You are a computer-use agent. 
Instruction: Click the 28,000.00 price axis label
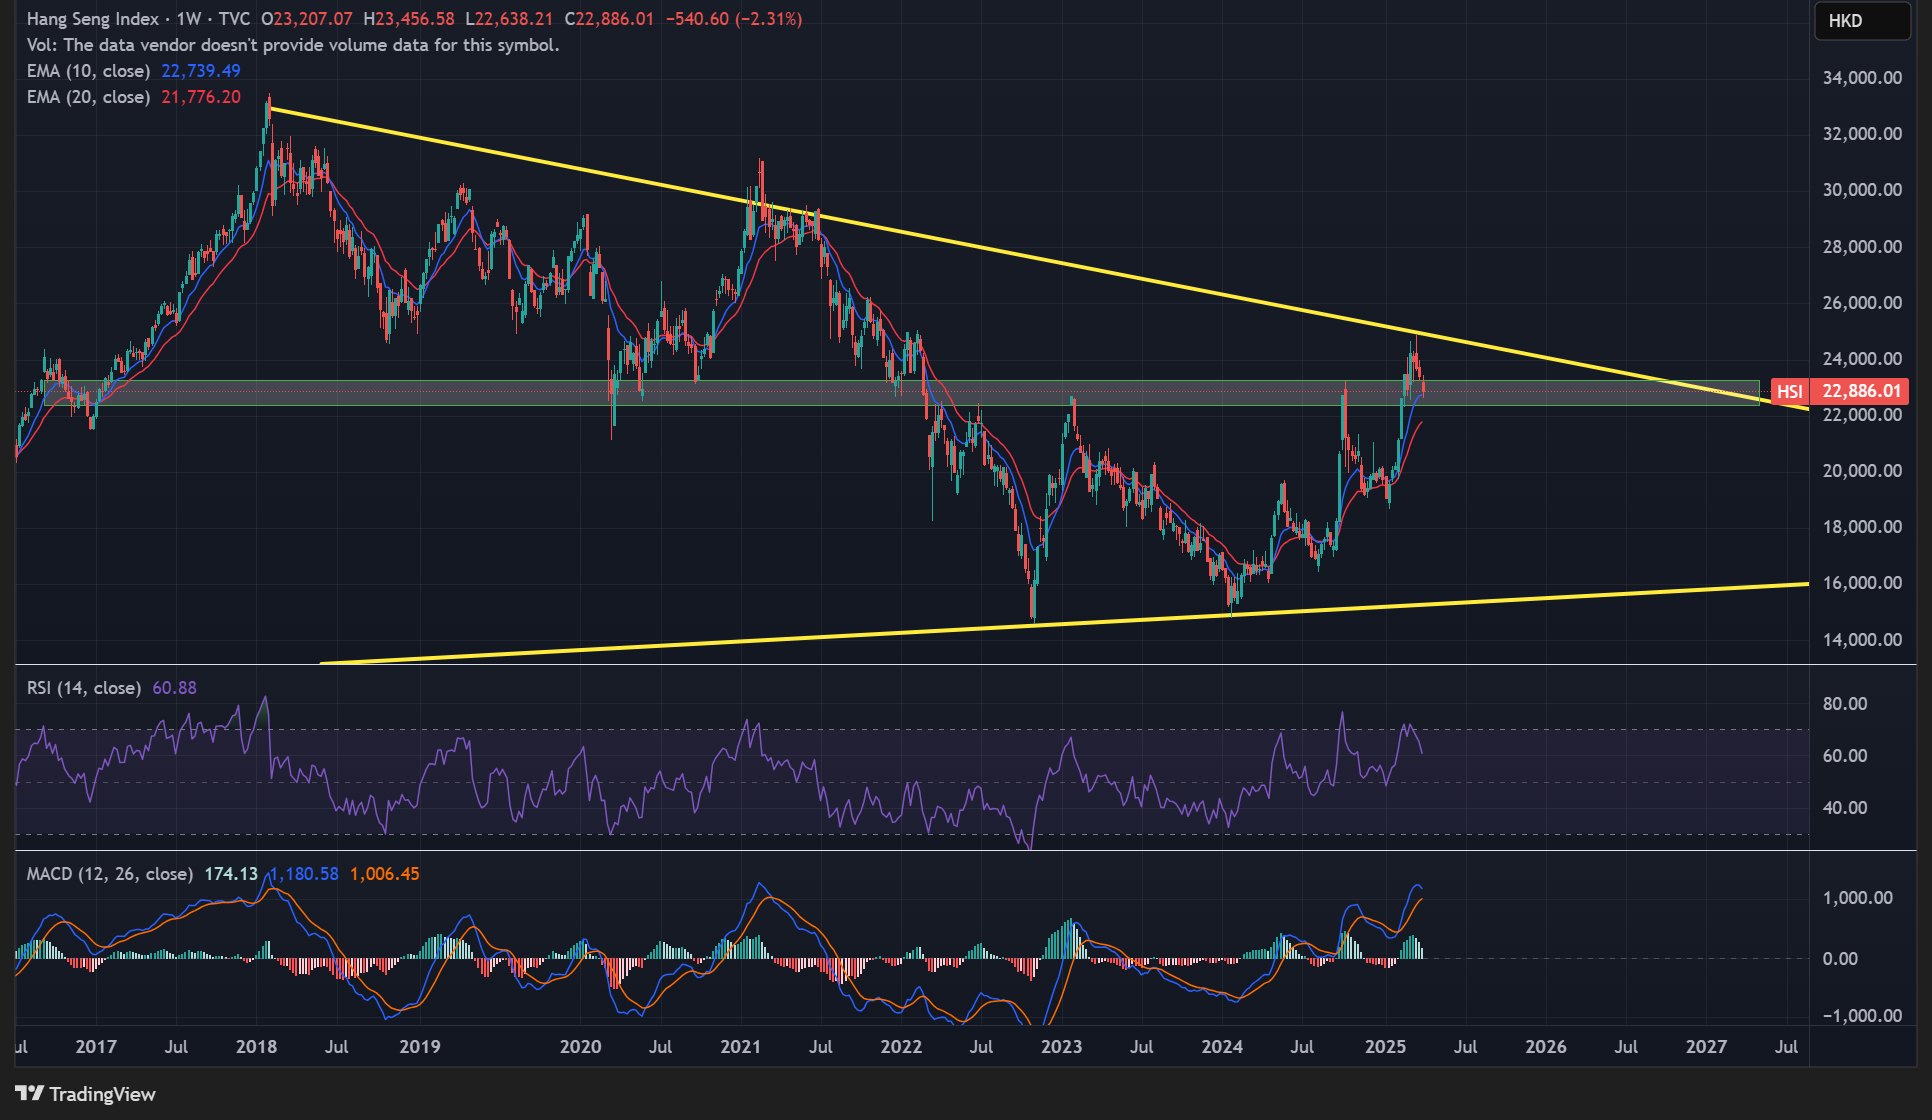coord(1862,247)
